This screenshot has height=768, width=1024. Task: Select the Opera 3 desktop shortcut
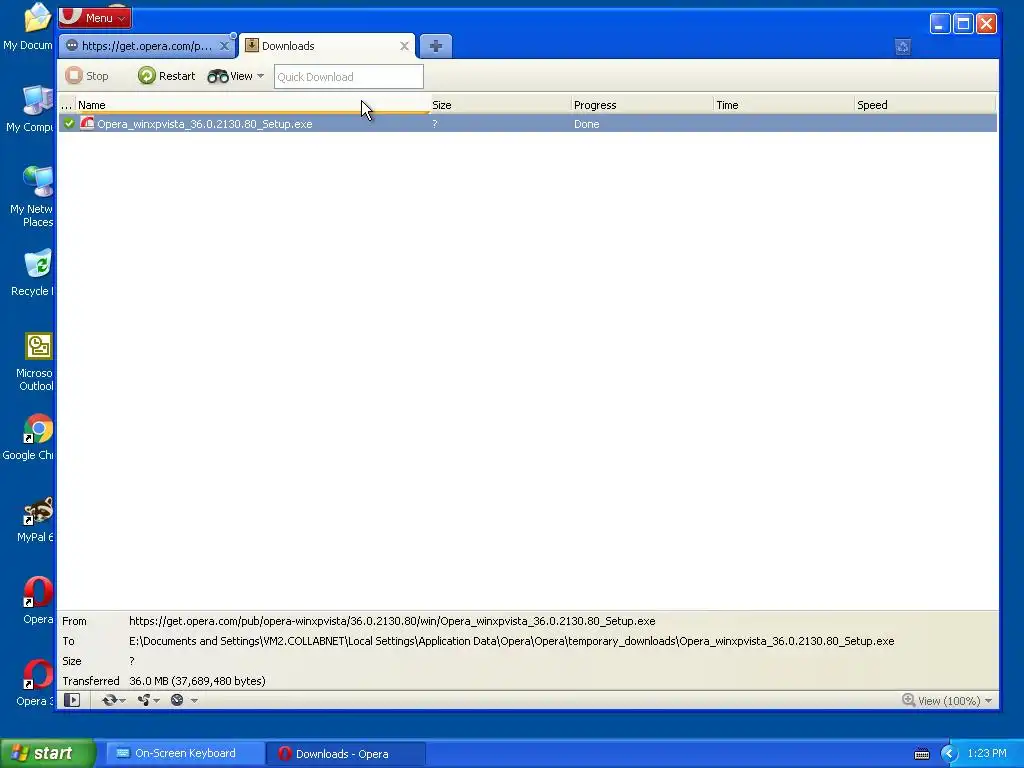tap(35, 682)
